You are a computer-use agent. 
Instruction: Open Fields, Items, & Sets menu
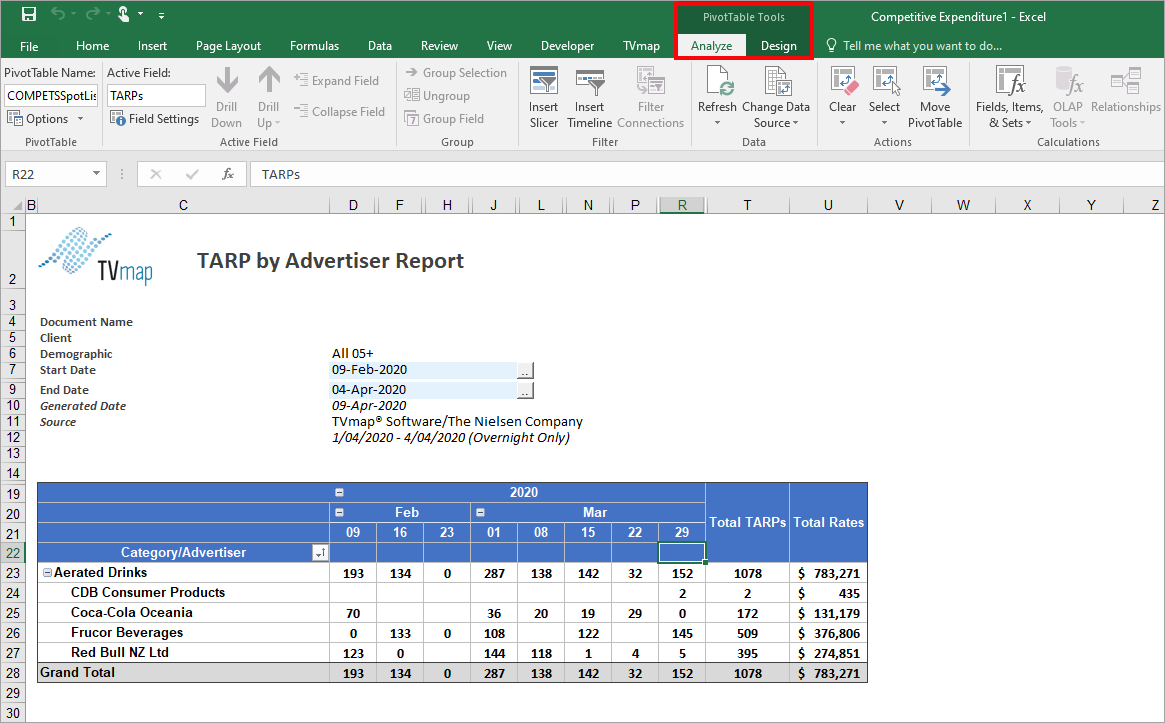[1010, 97]
